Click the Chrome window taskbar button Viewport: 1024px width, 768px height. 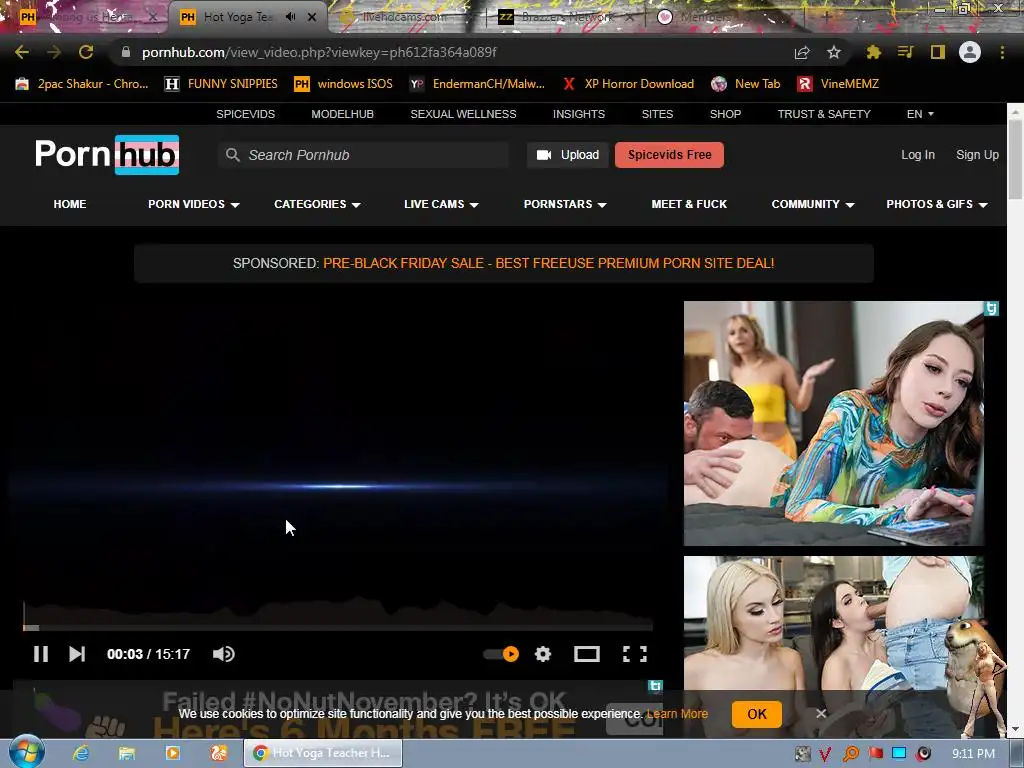click(323, 753)
